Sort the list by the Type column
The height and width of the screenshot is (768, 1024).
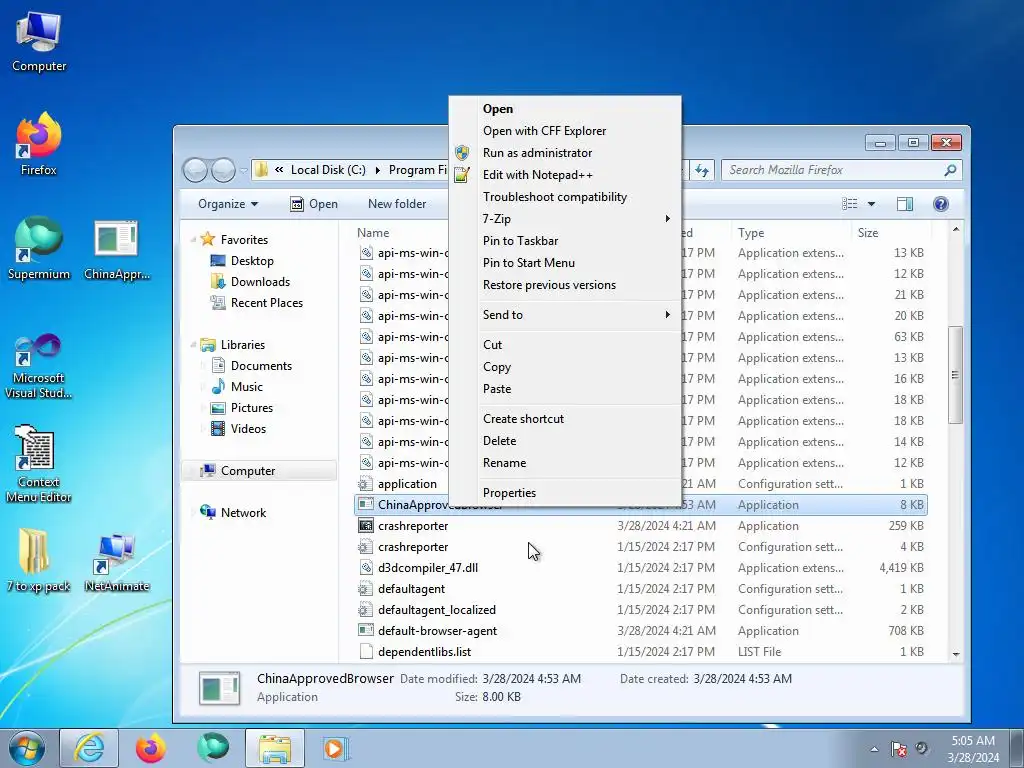pyautogui.click(x=790, y=232)
